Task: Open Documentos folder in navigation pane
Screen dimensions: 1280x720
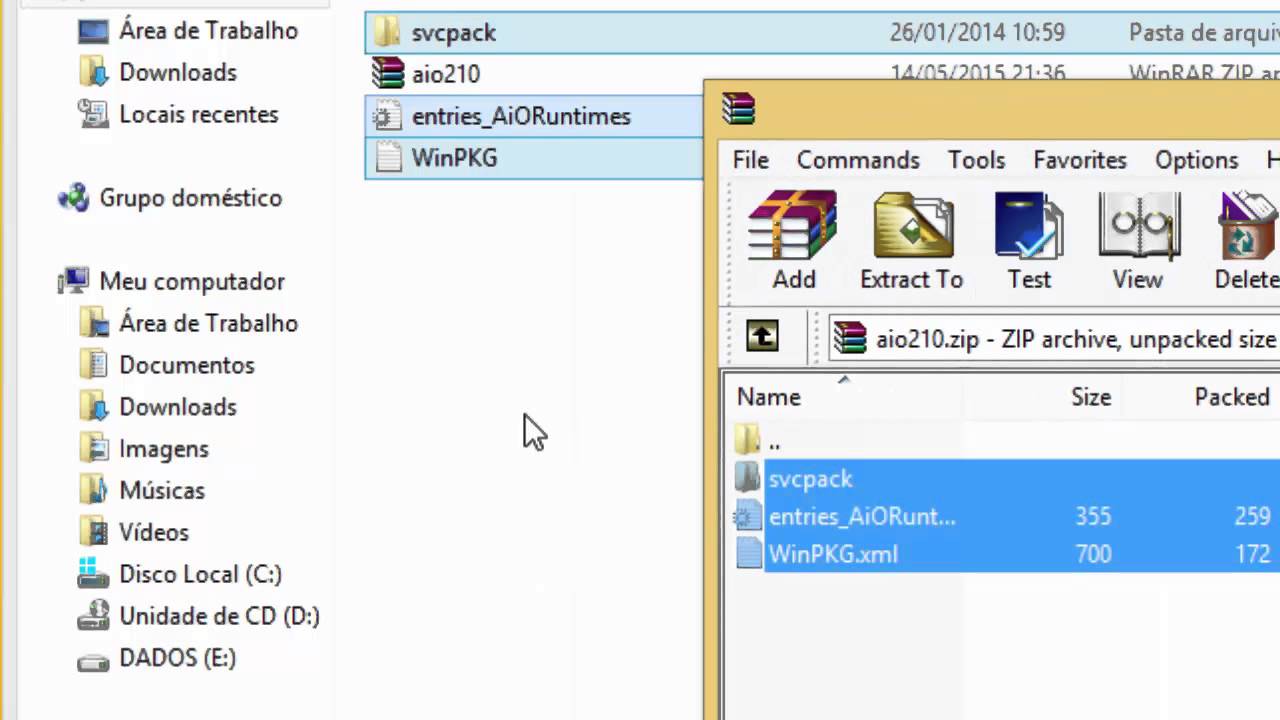Action: 187,366
